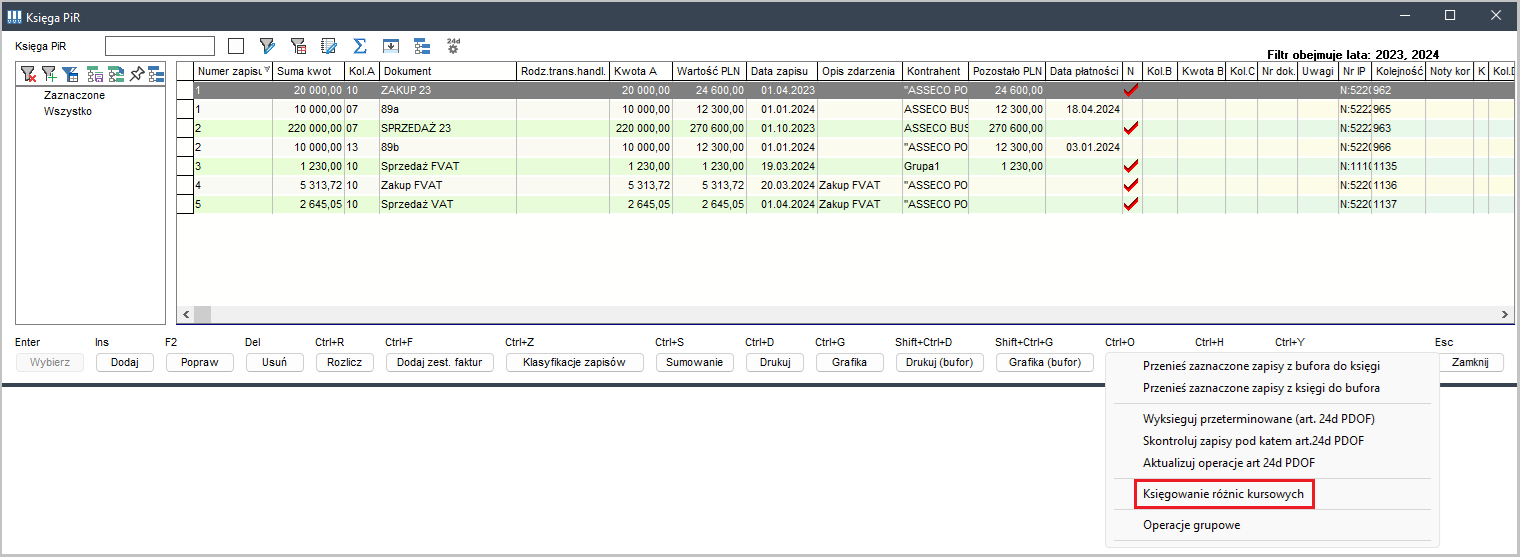This screenshot has height=557, width=1520.
Task: Click the 'Data płatności' column header
Action: point(1084,71)
